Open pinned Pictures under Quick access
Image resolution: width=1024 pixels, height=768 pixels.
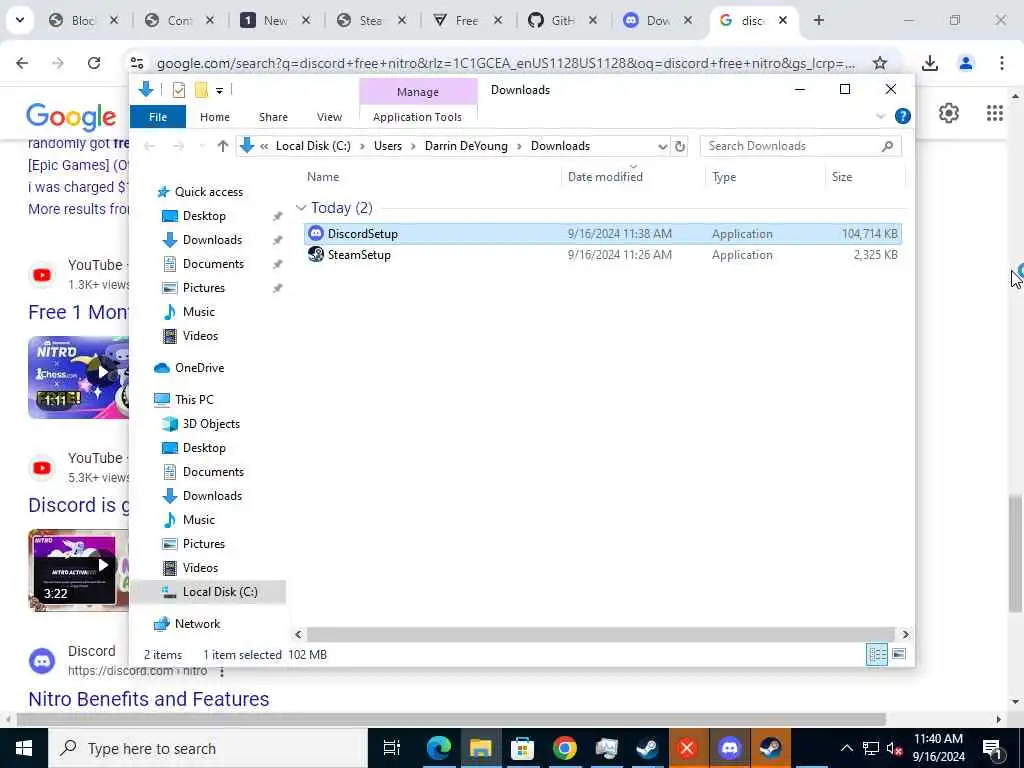pyautogui.click(x=203, y=288)
